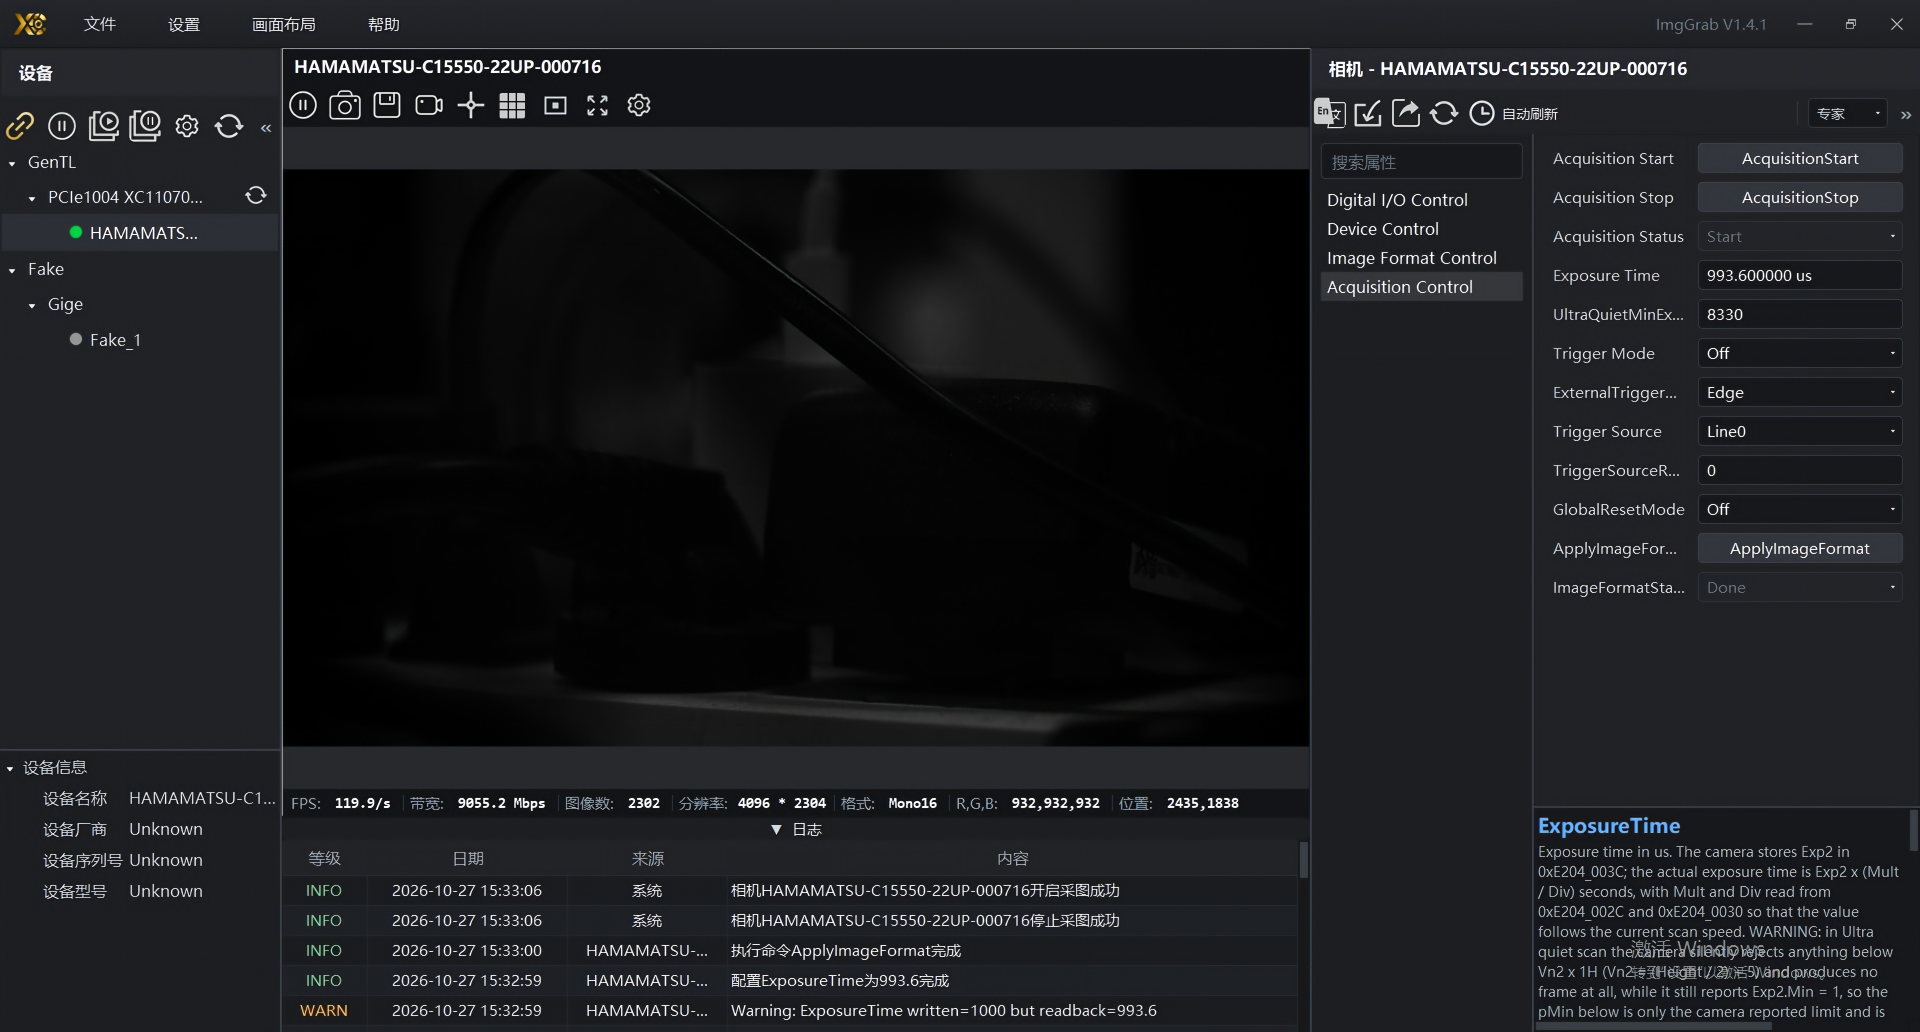Take a snapshot with the camera icon
Image resolution: width=1920 pixels, height=1032 pixels.
[345, 105]
